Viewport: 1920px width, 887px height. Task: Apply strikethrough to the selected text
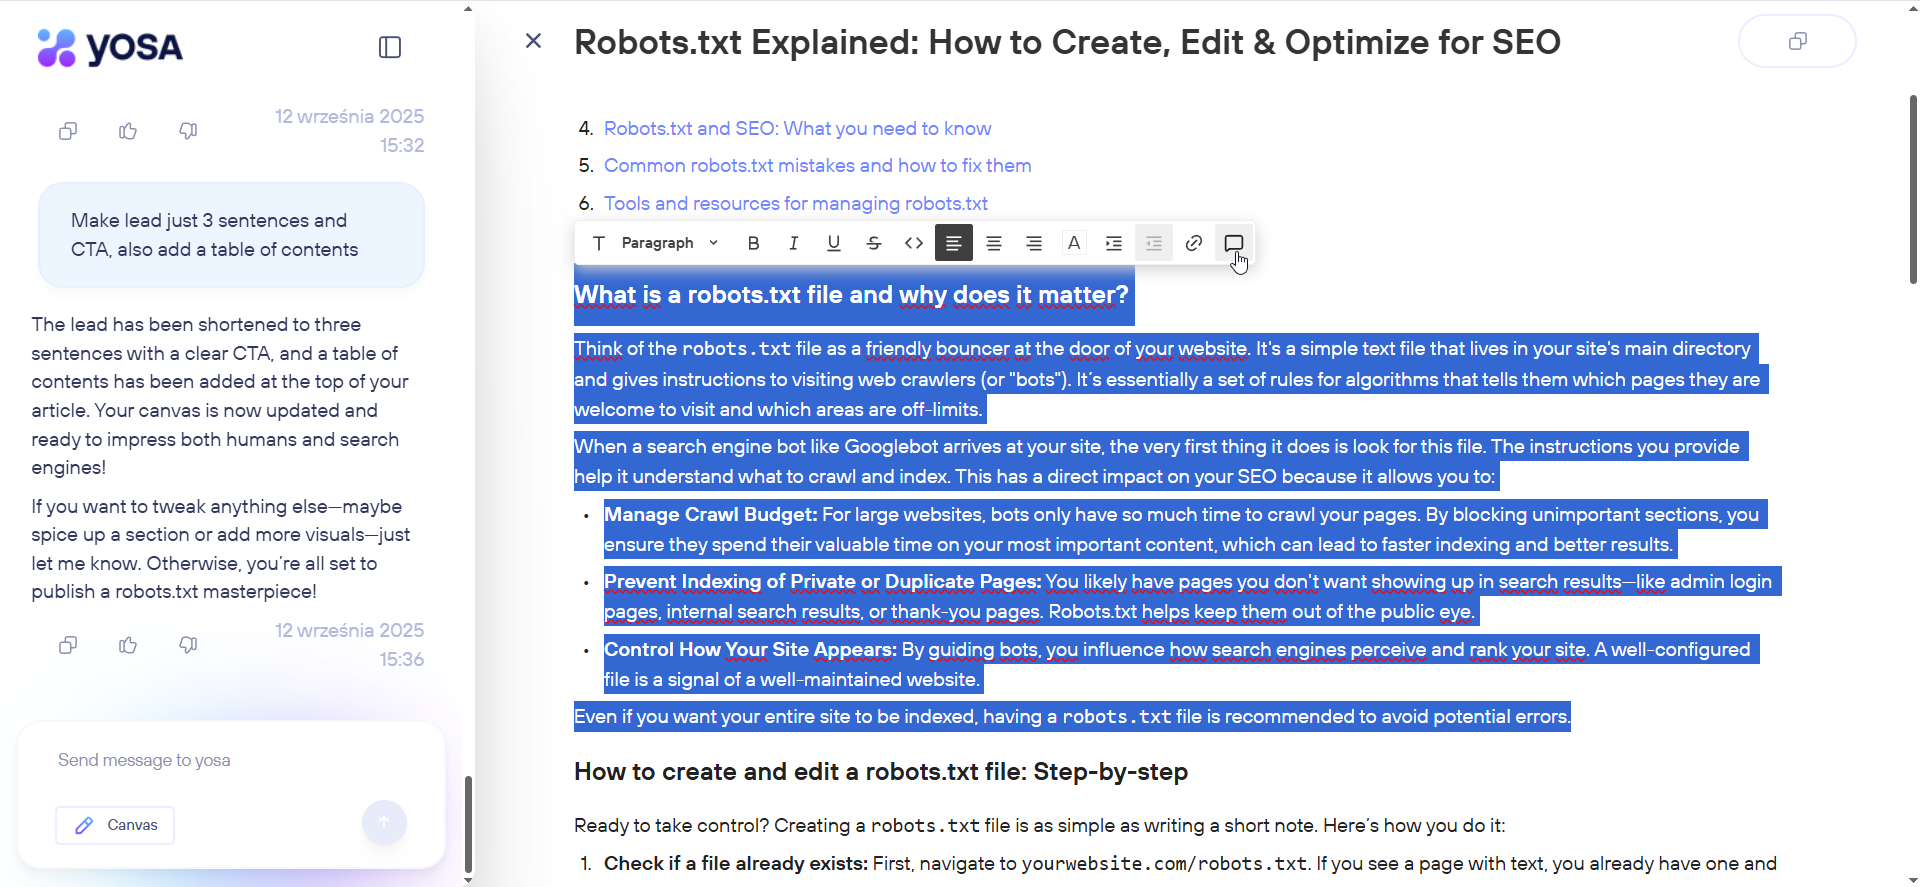[874, 243]
